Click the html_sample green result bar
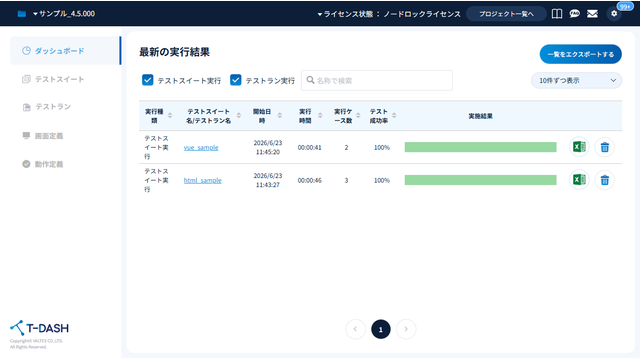The width and height of the screenshot is (640, 360). 480,180
